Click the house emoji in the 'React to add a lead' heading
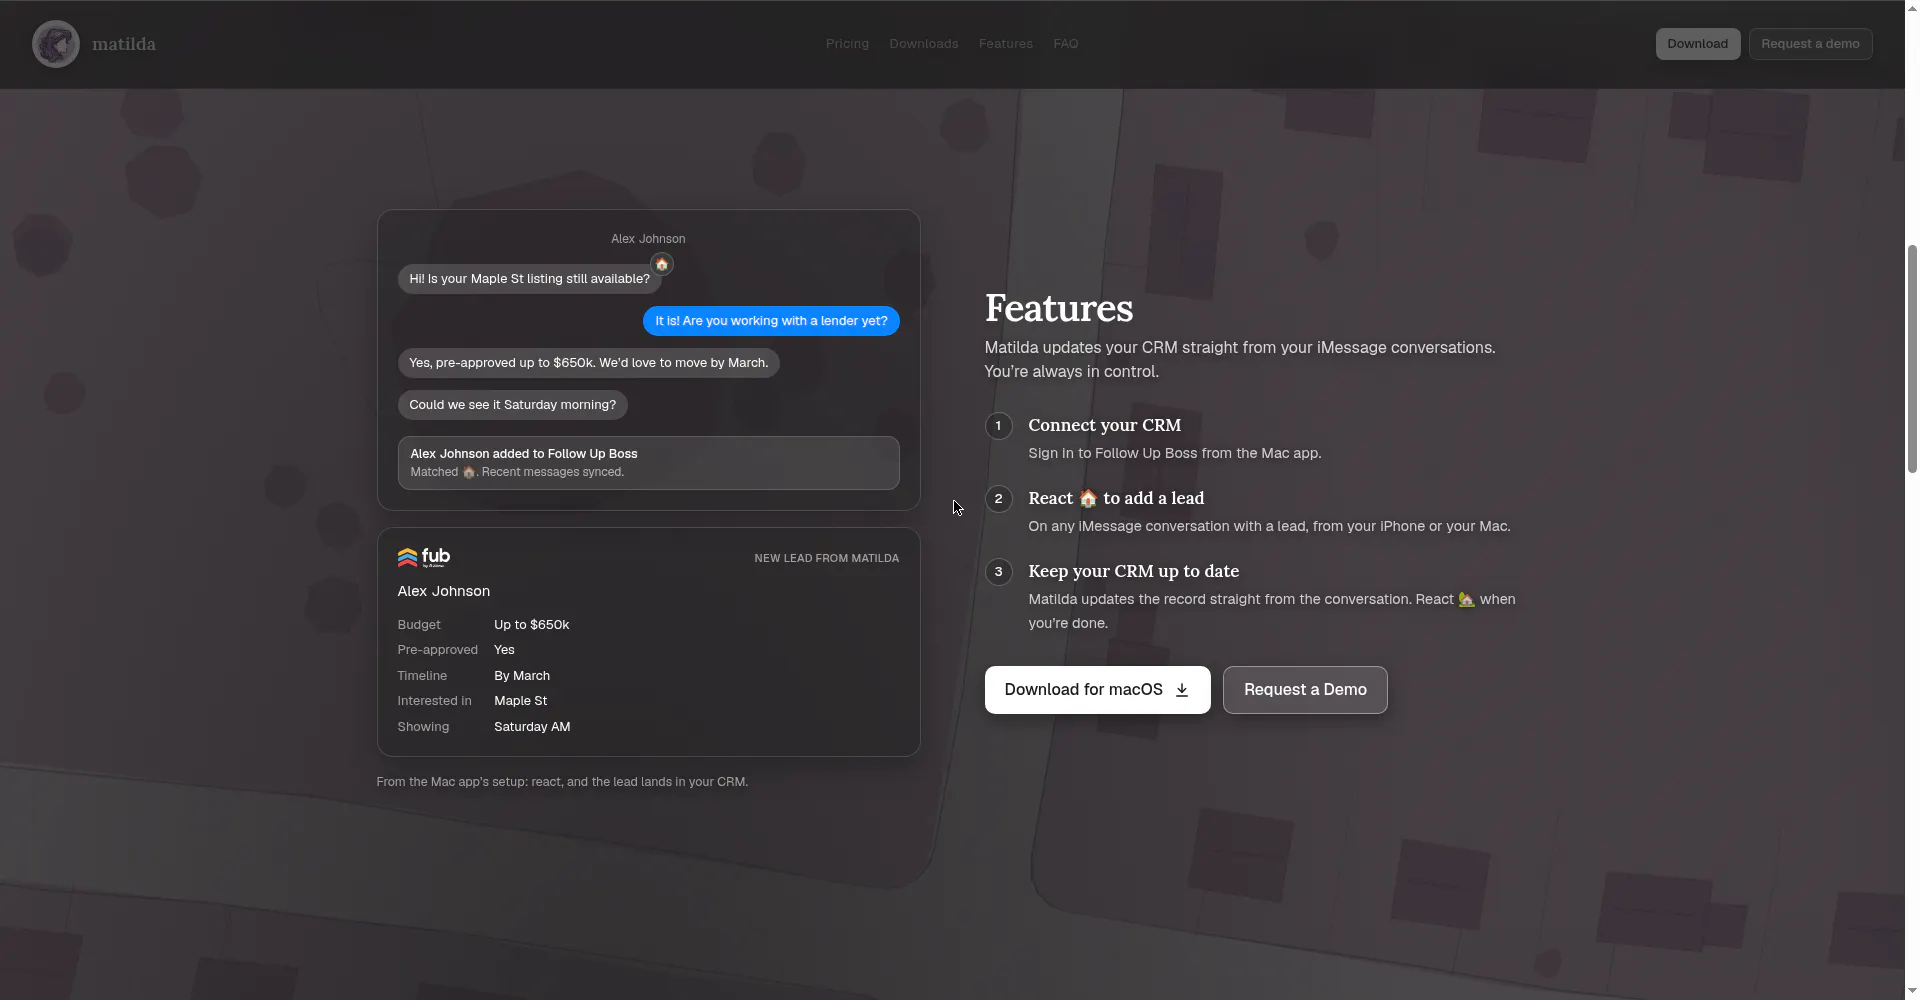1920x1000 pixels. (1088, 498)
